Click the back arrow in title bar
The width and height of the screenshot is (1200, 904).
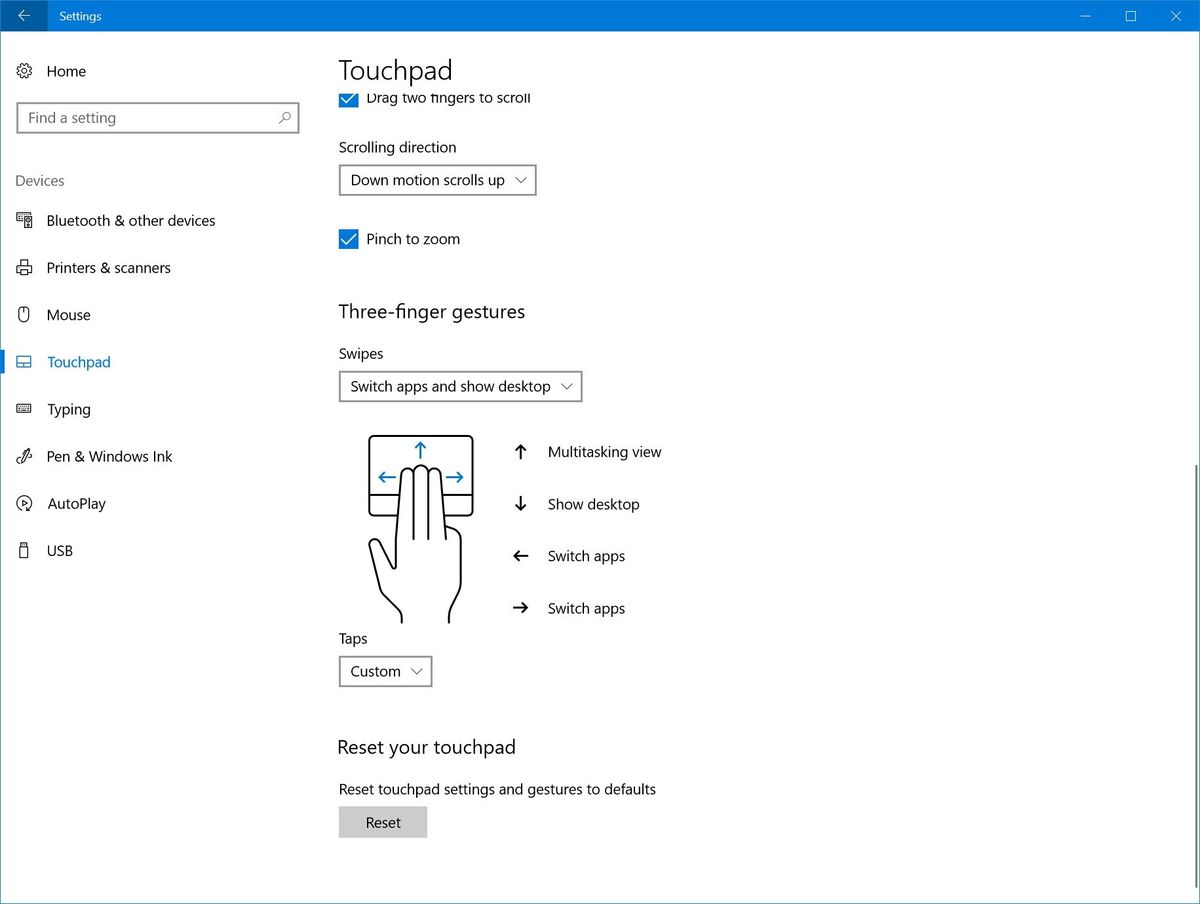(24, 16)
